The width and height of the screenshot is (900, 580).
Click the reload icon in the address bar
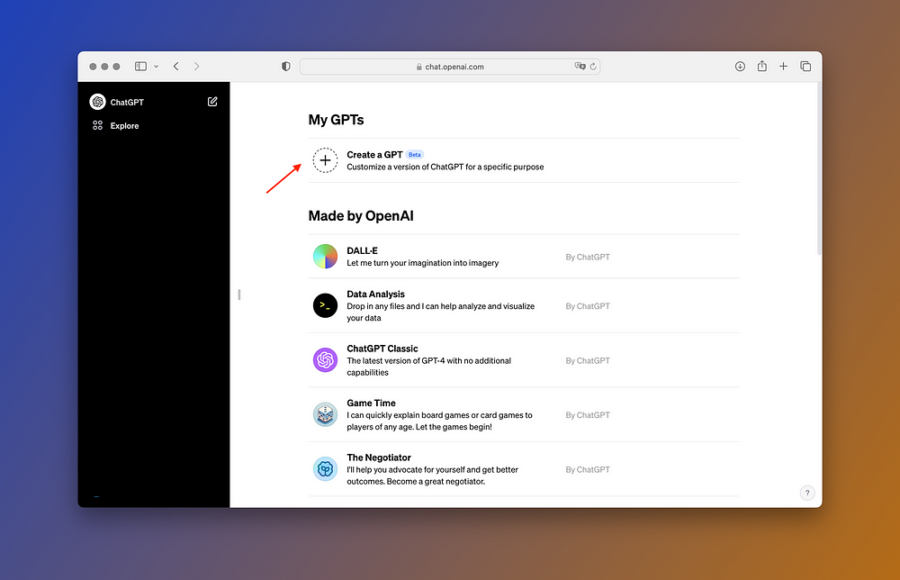tap(592, 66)
